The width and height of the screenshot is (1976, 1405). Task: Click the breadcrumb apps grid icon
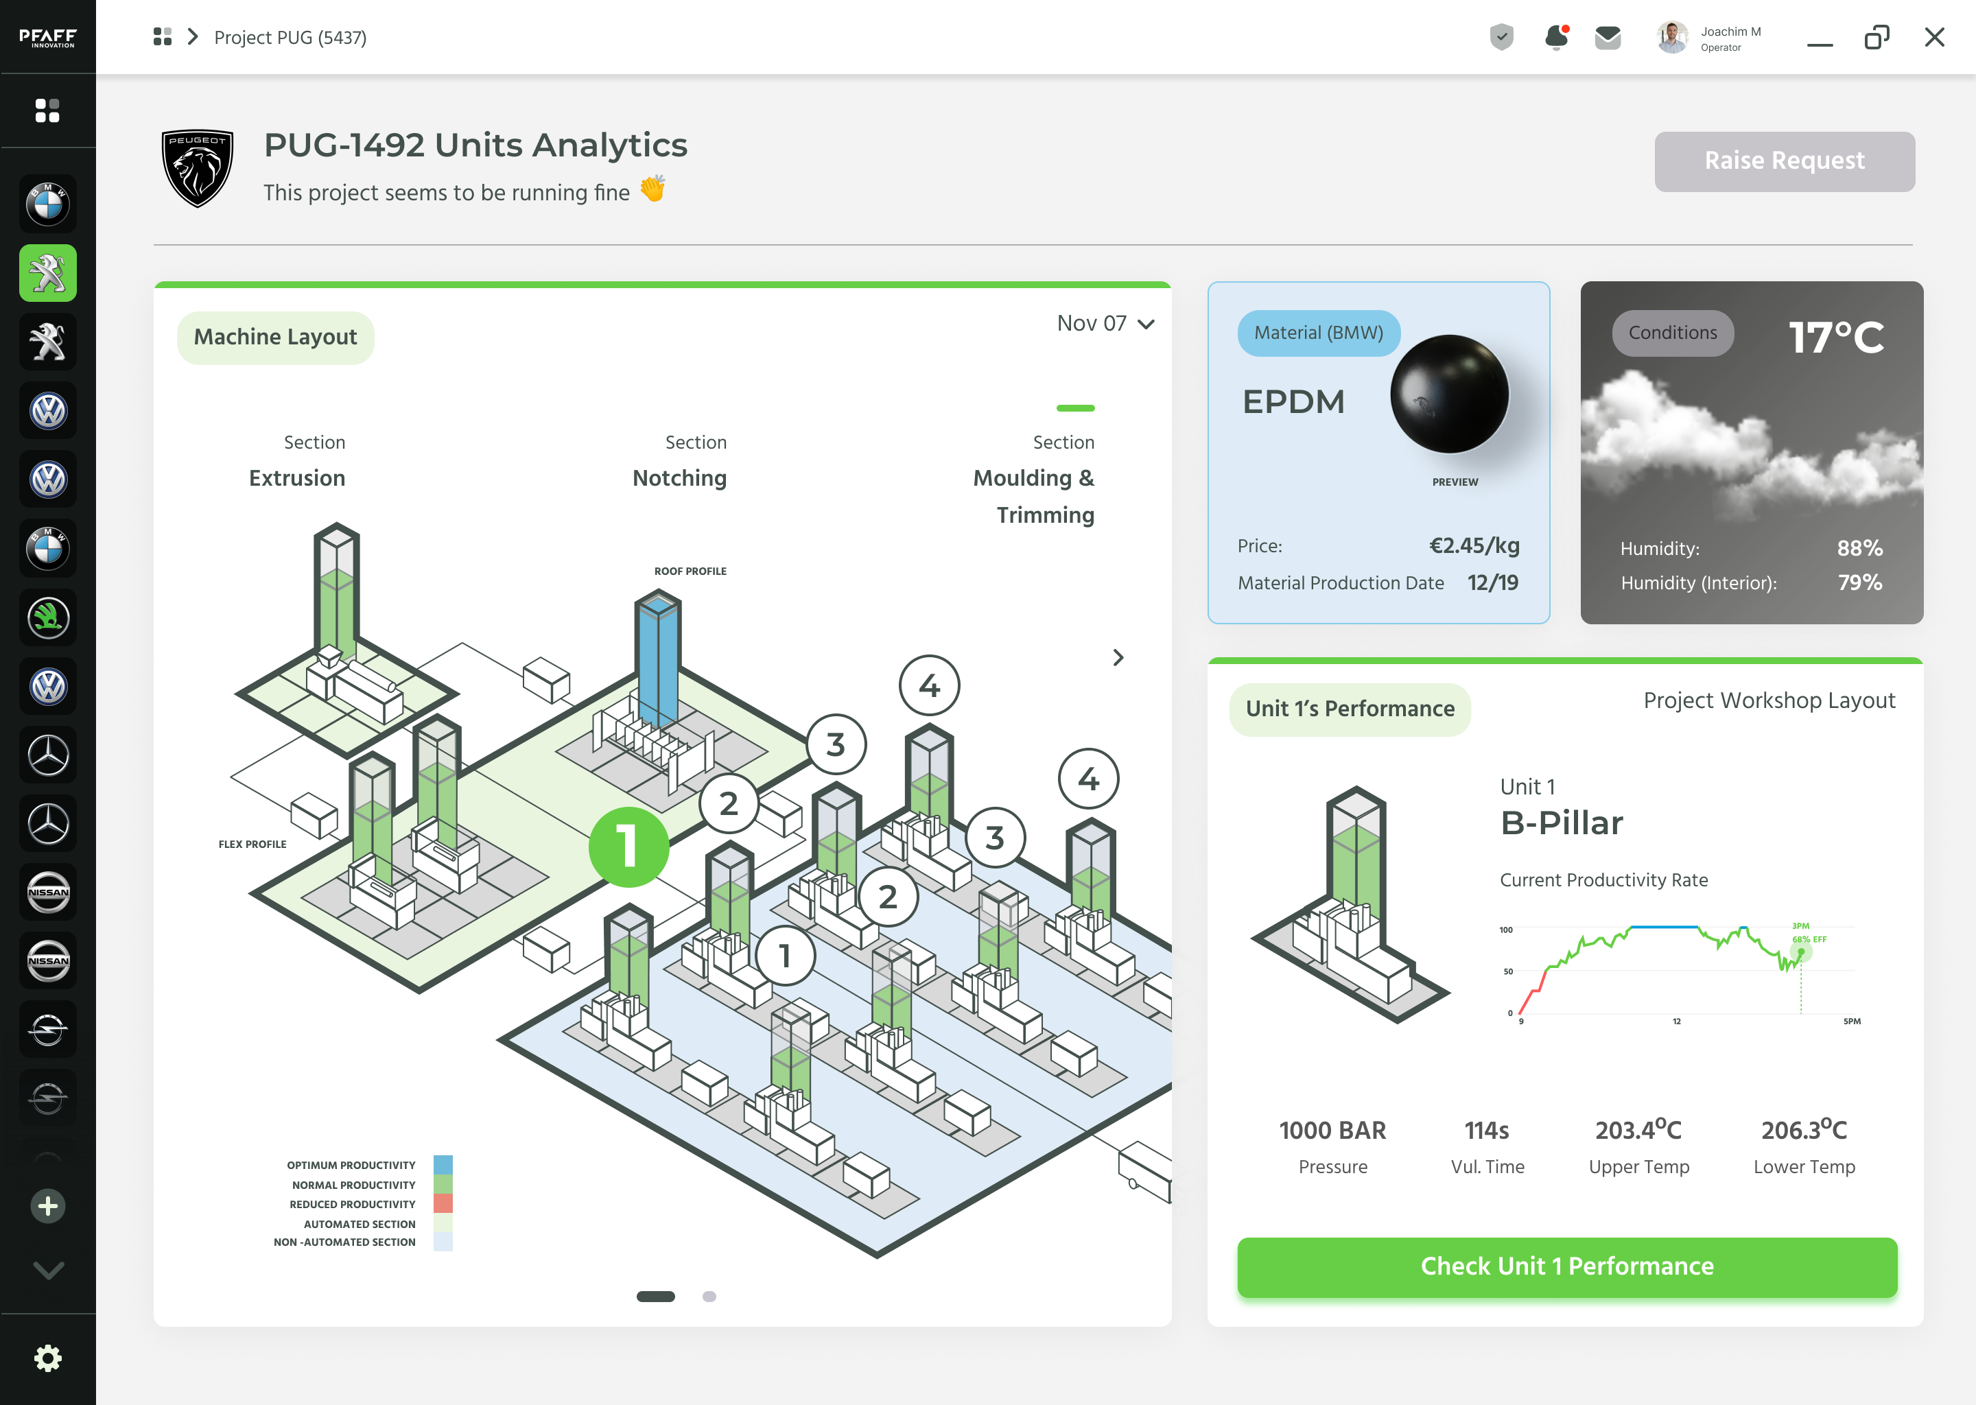pos(162,37)
